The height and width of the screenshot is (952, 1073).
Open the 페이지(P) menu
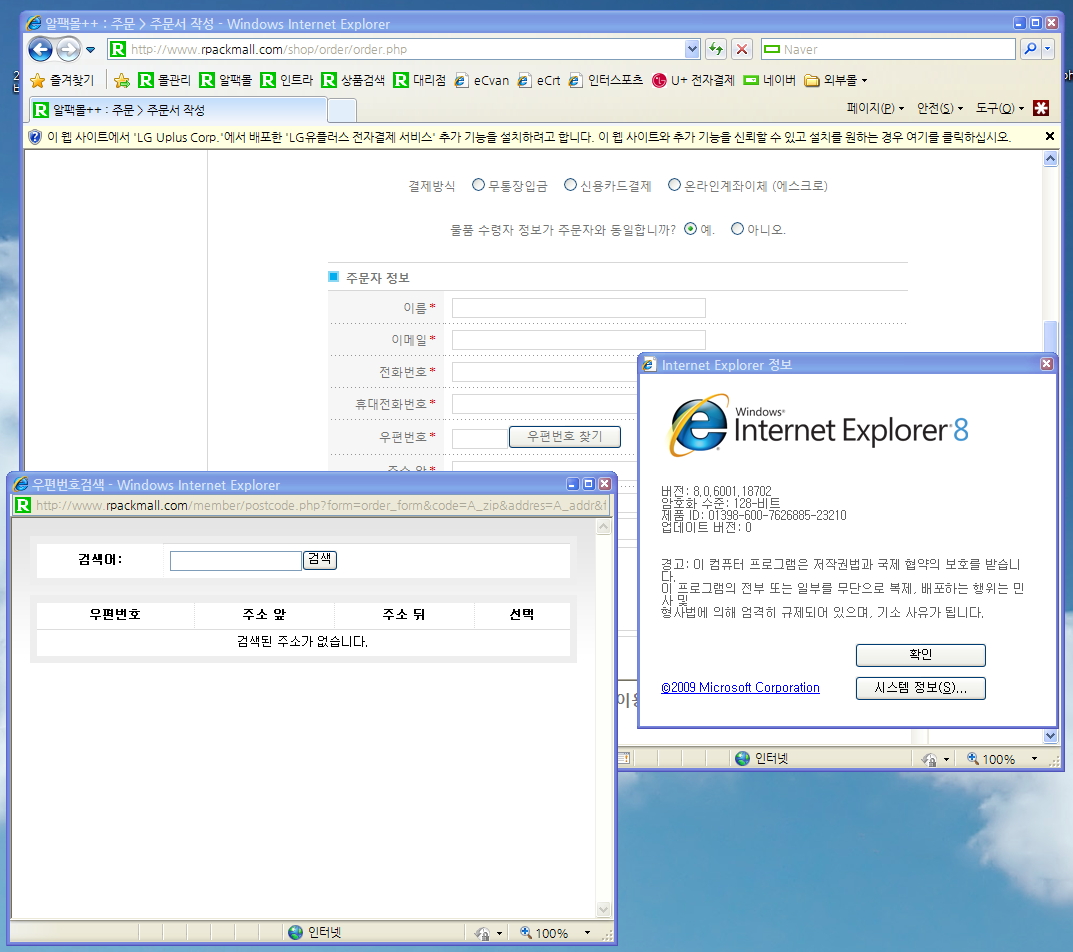[x=874, y=108]
